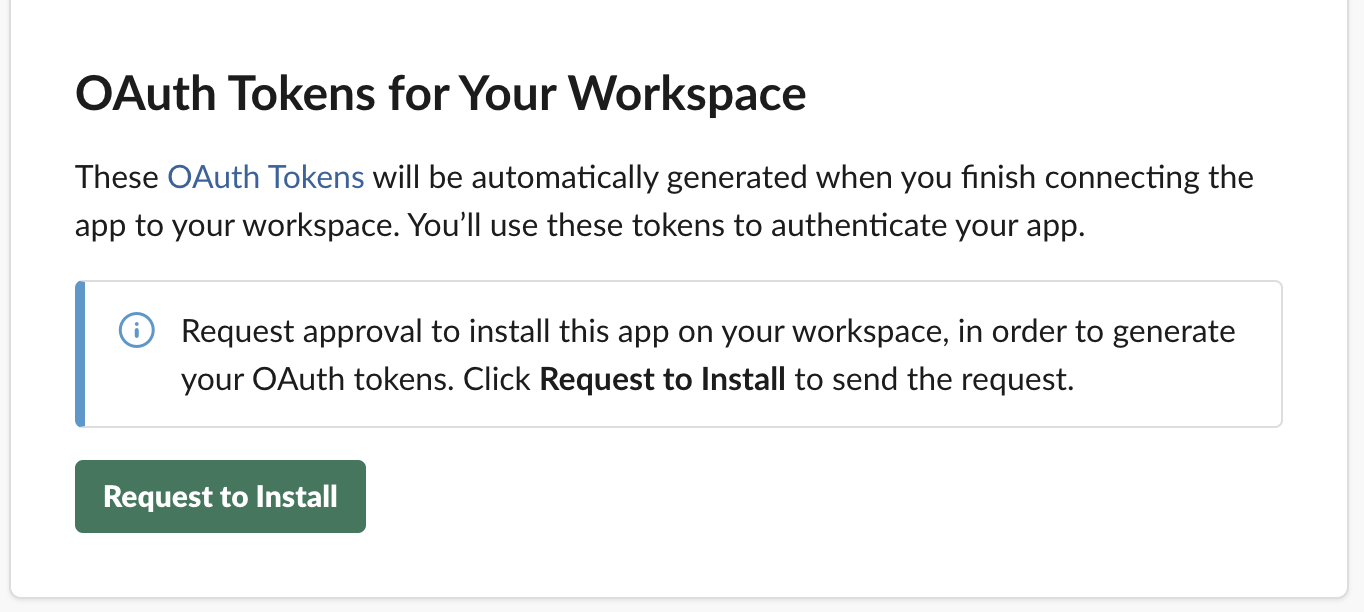This screenshot has width=1364, height=612.
Task: Click the word Workspace in the heading
Action: [688, 95]
